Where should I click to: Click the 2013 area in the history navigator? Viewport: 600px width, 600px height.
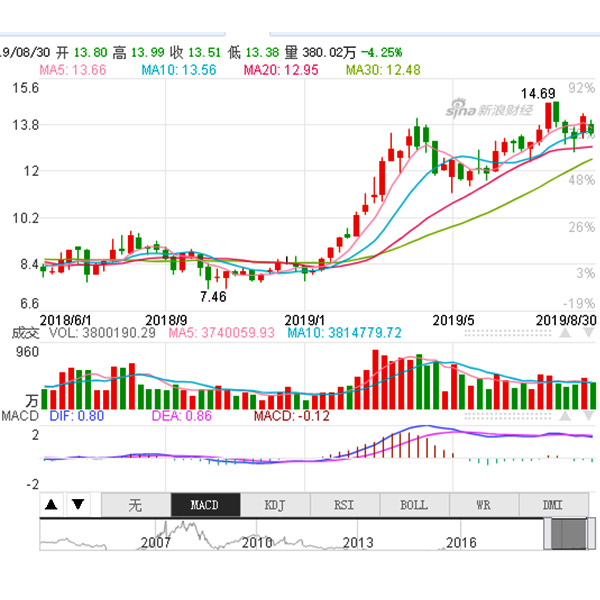(358, 542)
